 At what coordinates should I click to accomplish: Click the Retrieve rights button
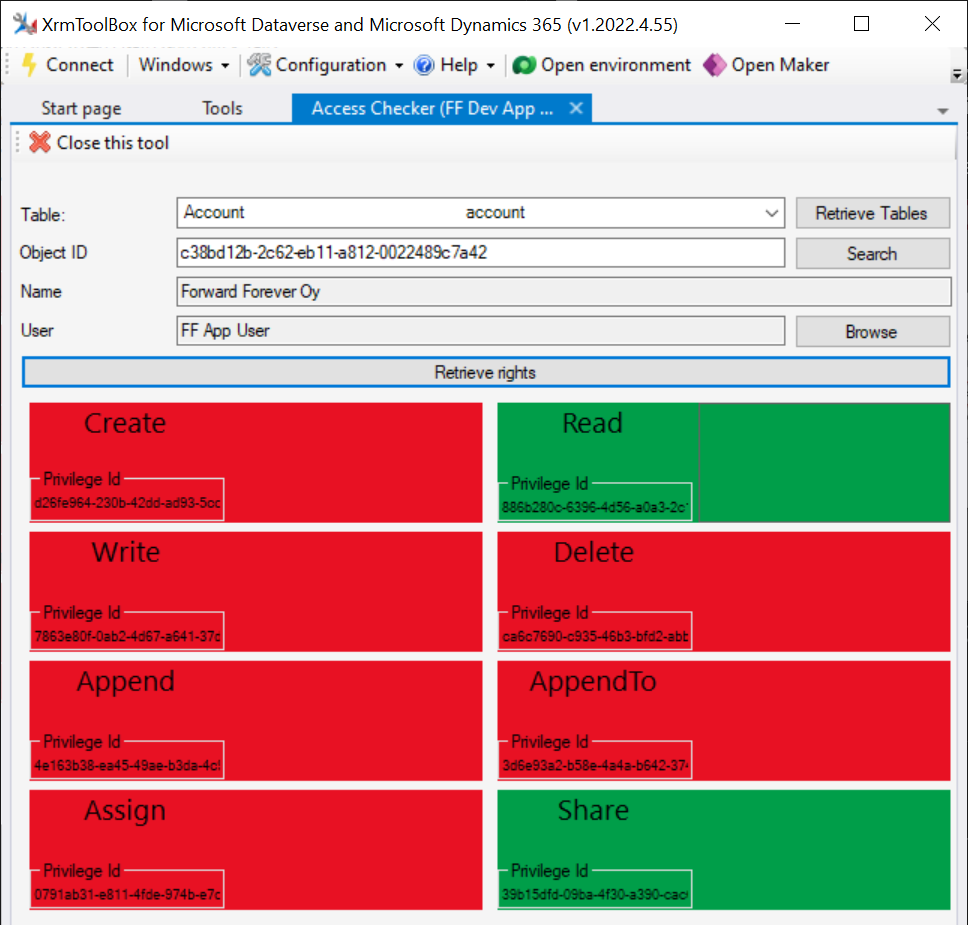pos(485,372)
